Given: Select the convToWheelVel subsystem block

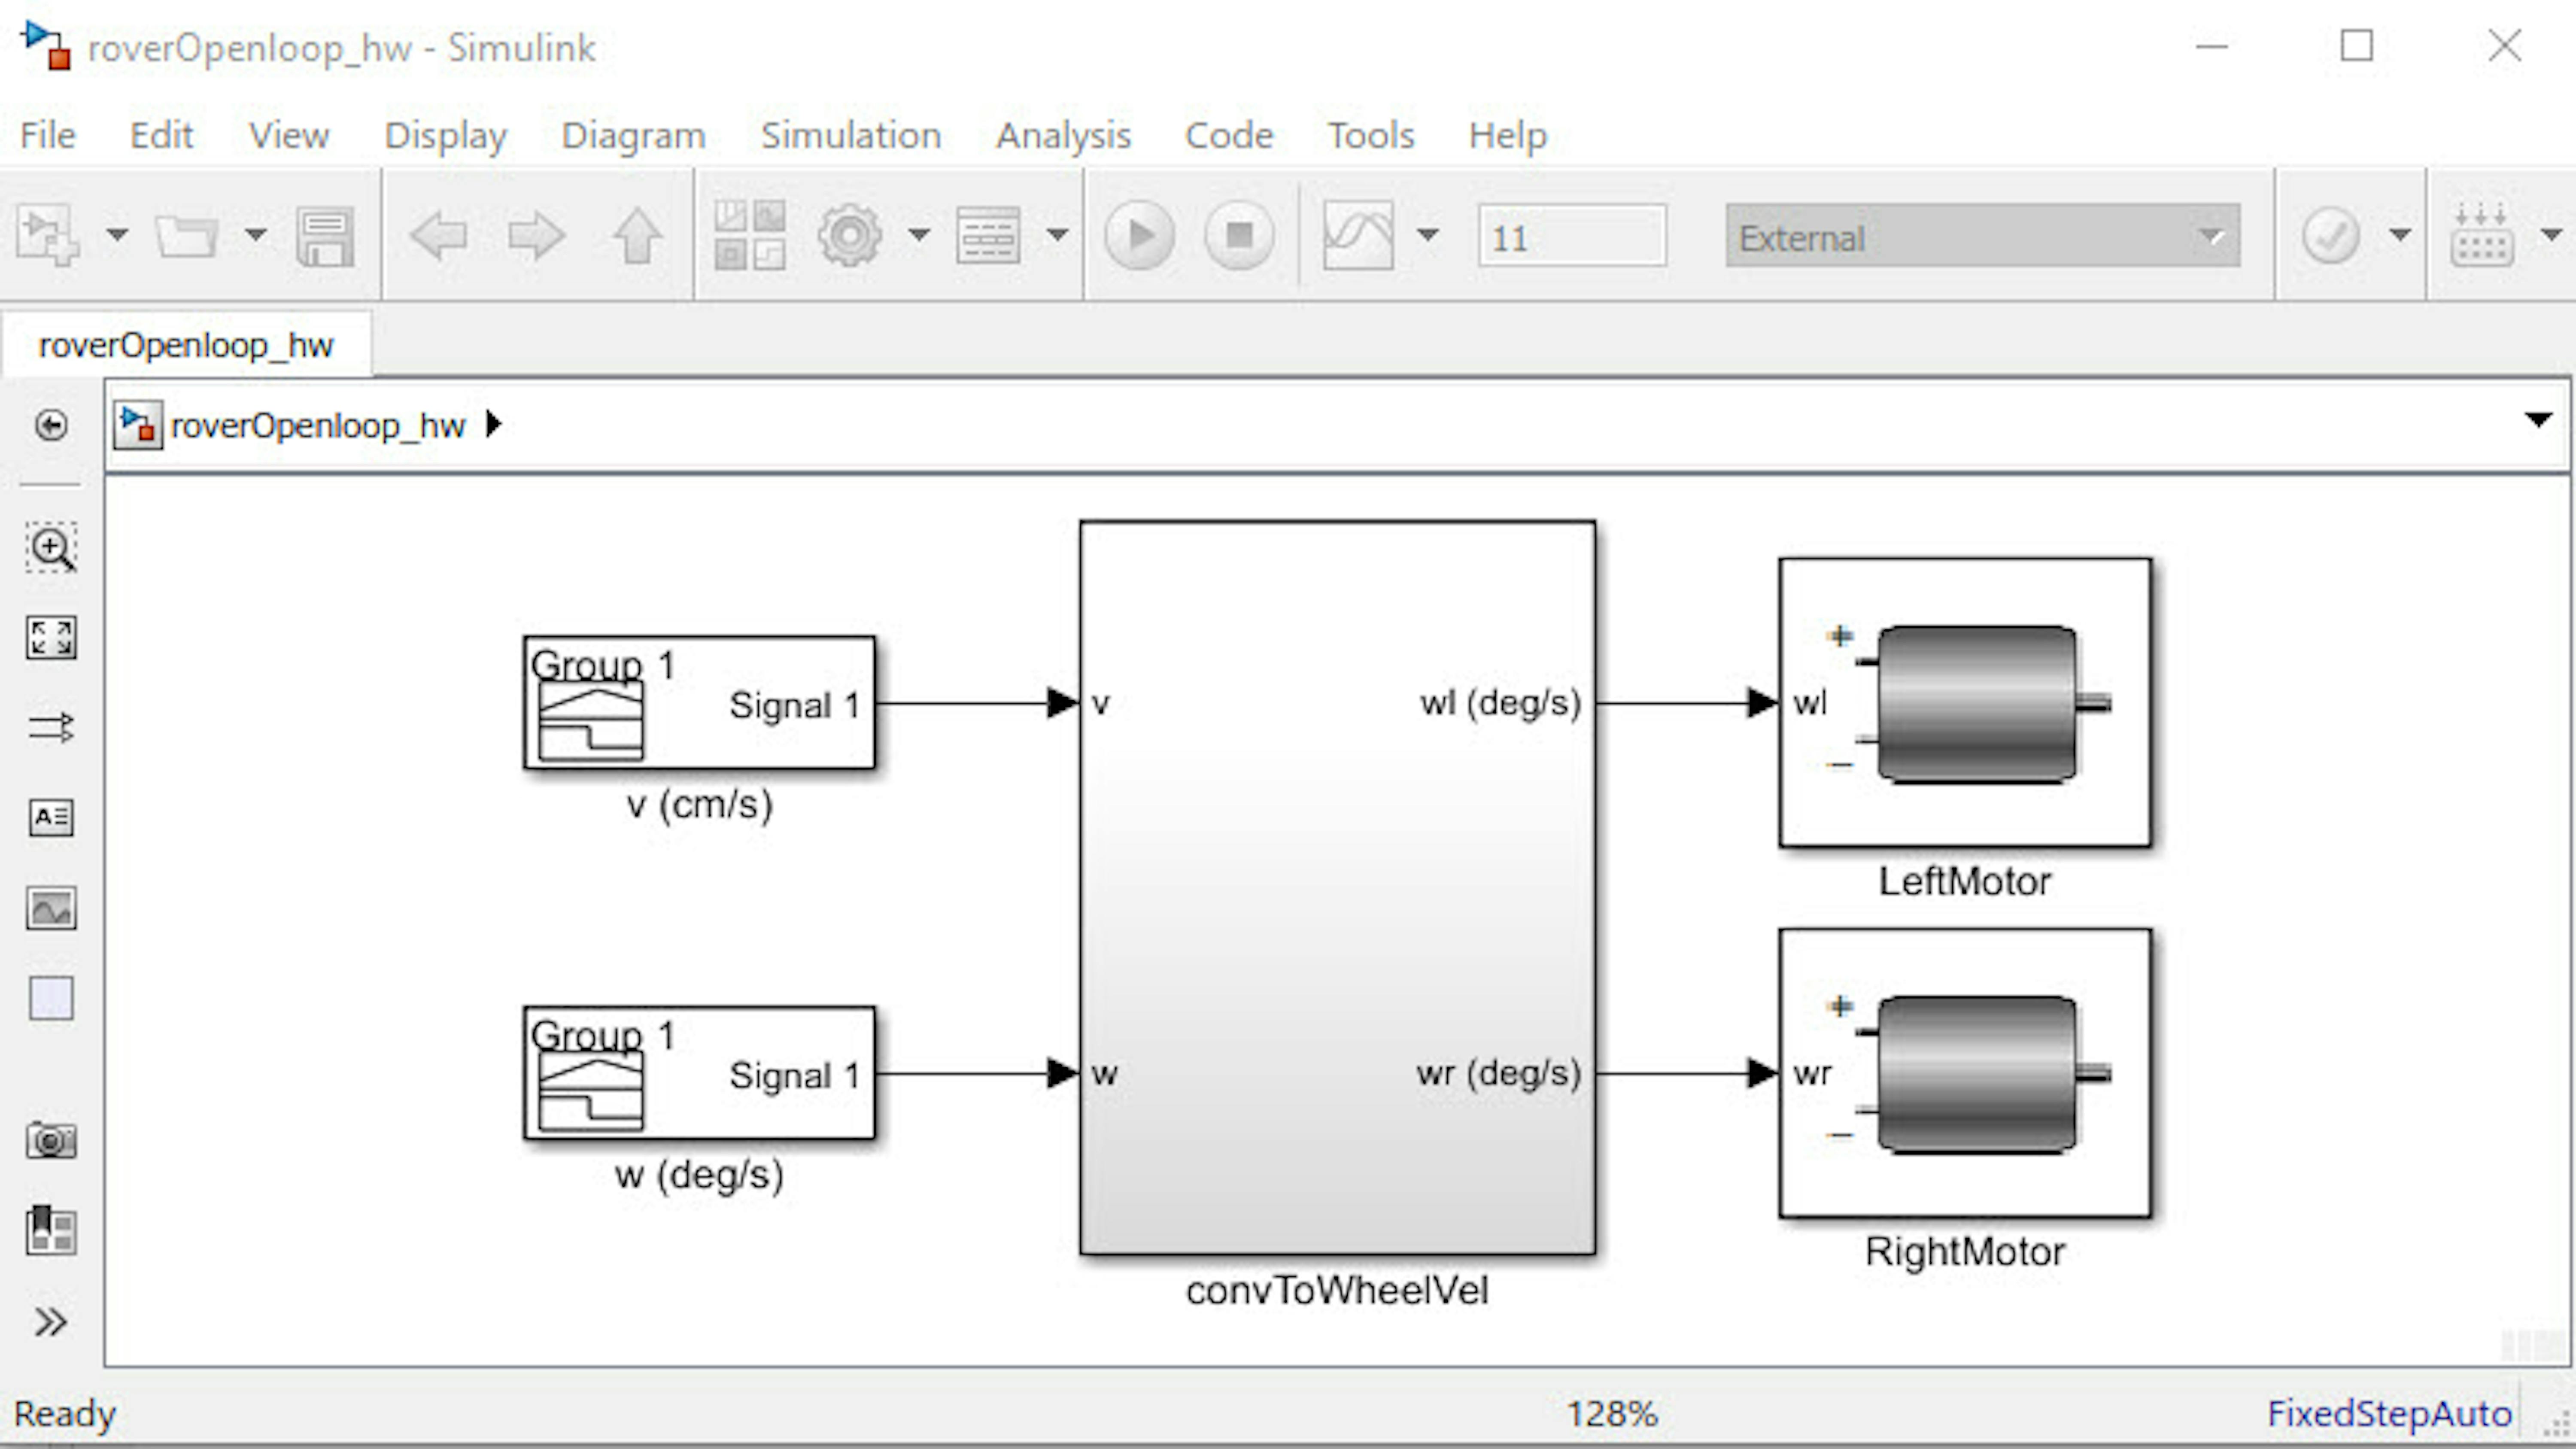Looking at the screenshot, I should 1337,887.
